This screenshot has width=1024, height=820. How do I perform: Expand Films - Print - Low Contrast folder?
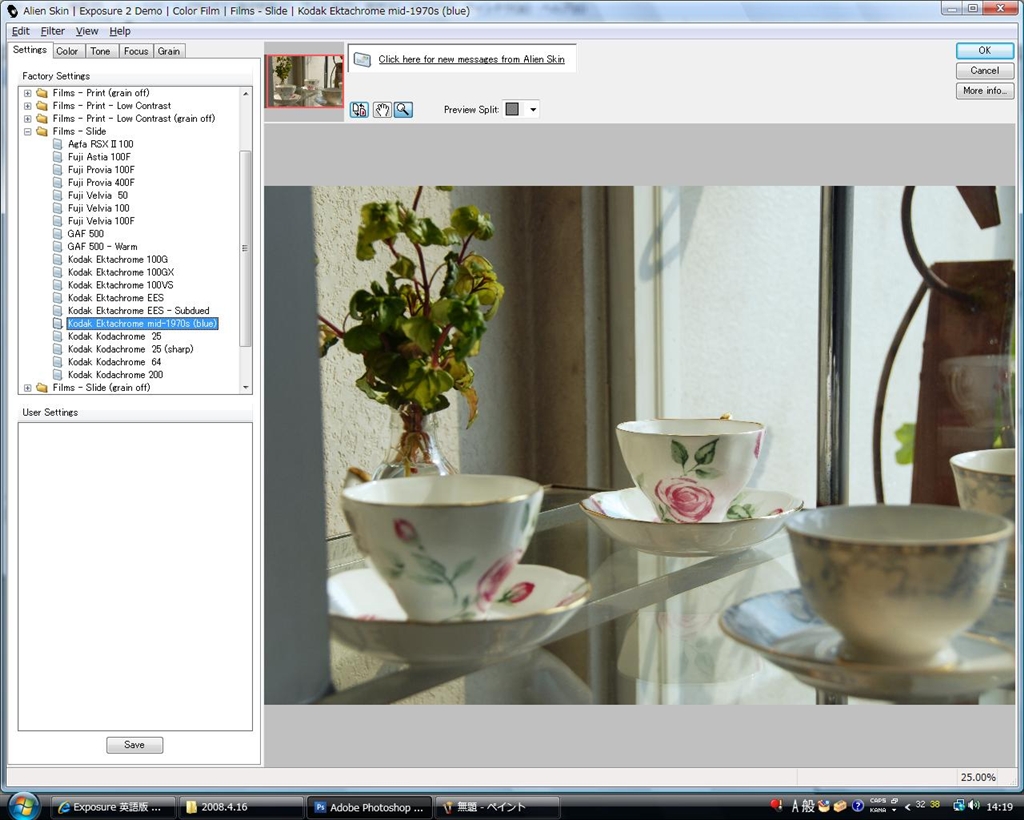tap(27, 106)
